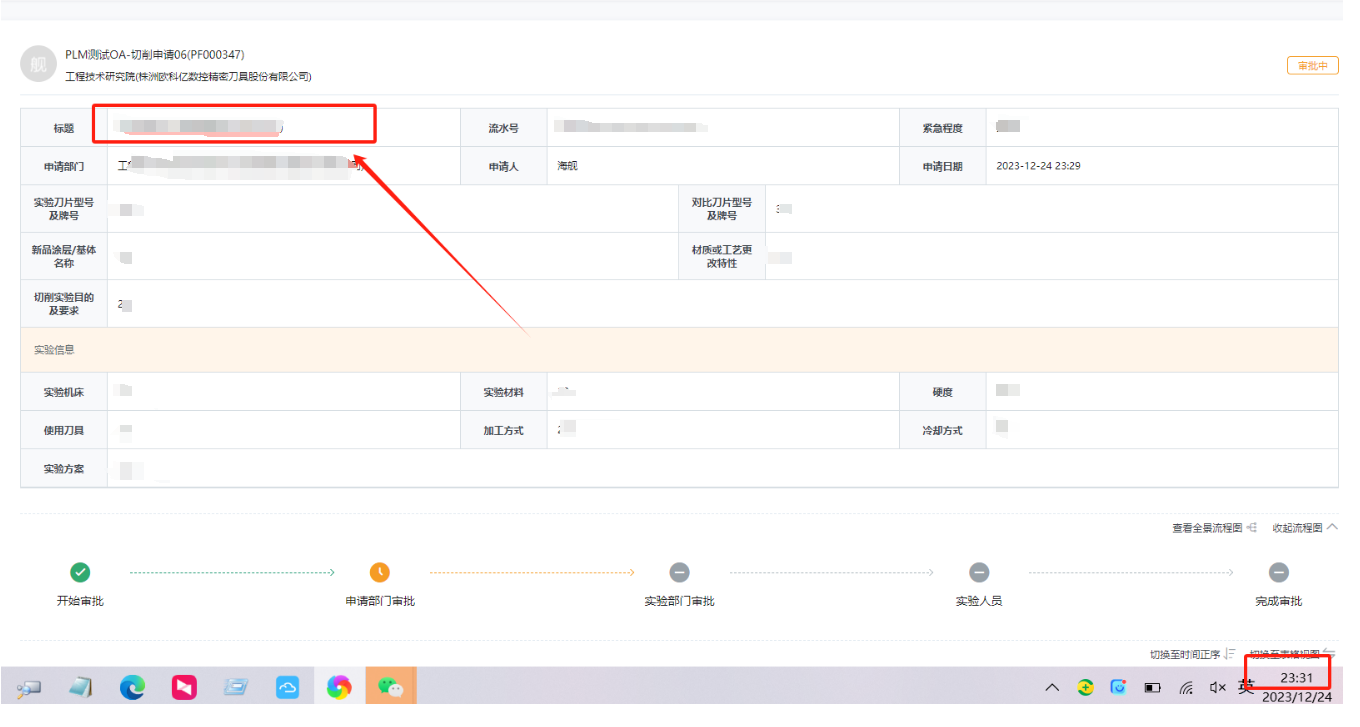
Task: Click the 实验机床 field label
Action: click(x=64, y=392)
